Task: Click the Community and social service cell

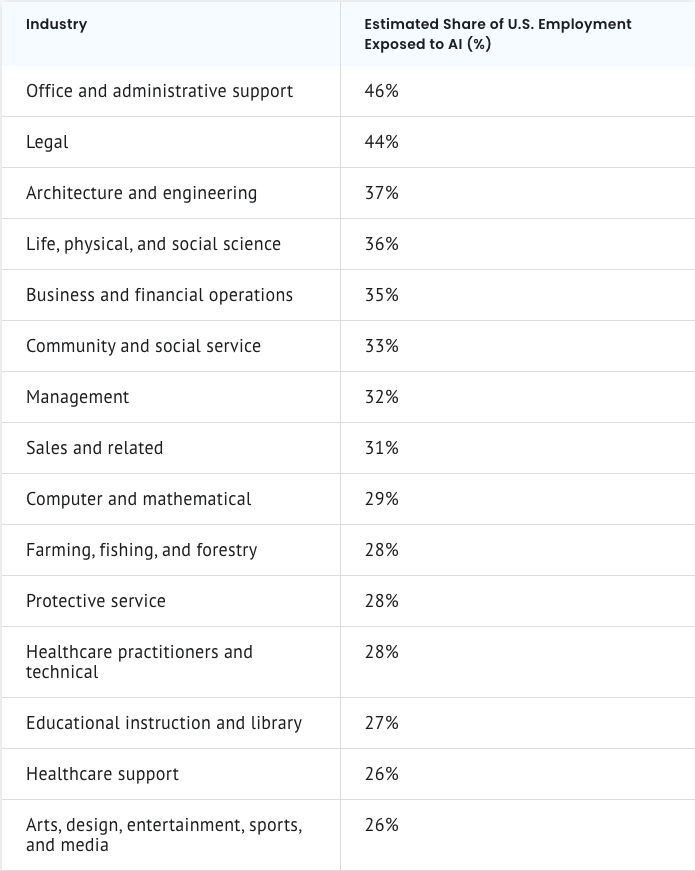Action: click(144, 346)
